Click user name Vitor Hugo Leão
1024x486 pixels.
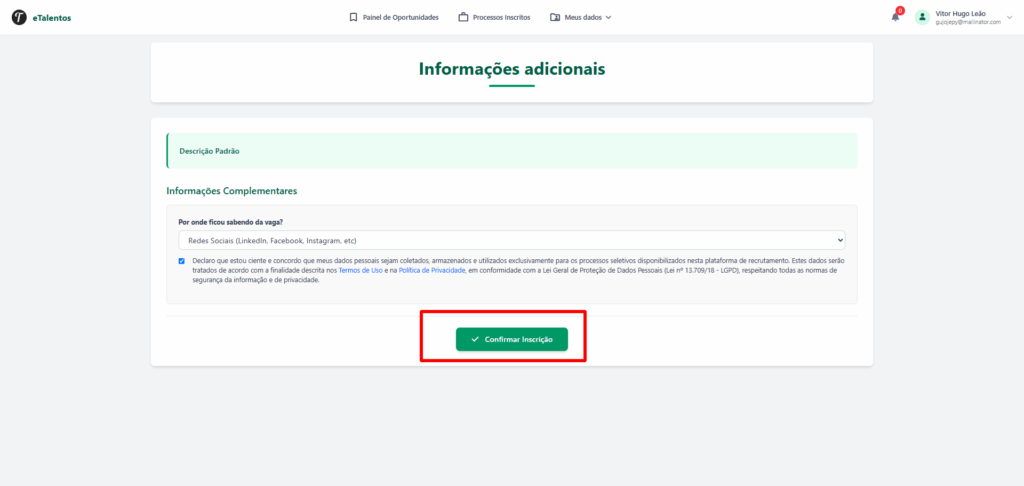(961, 13)
